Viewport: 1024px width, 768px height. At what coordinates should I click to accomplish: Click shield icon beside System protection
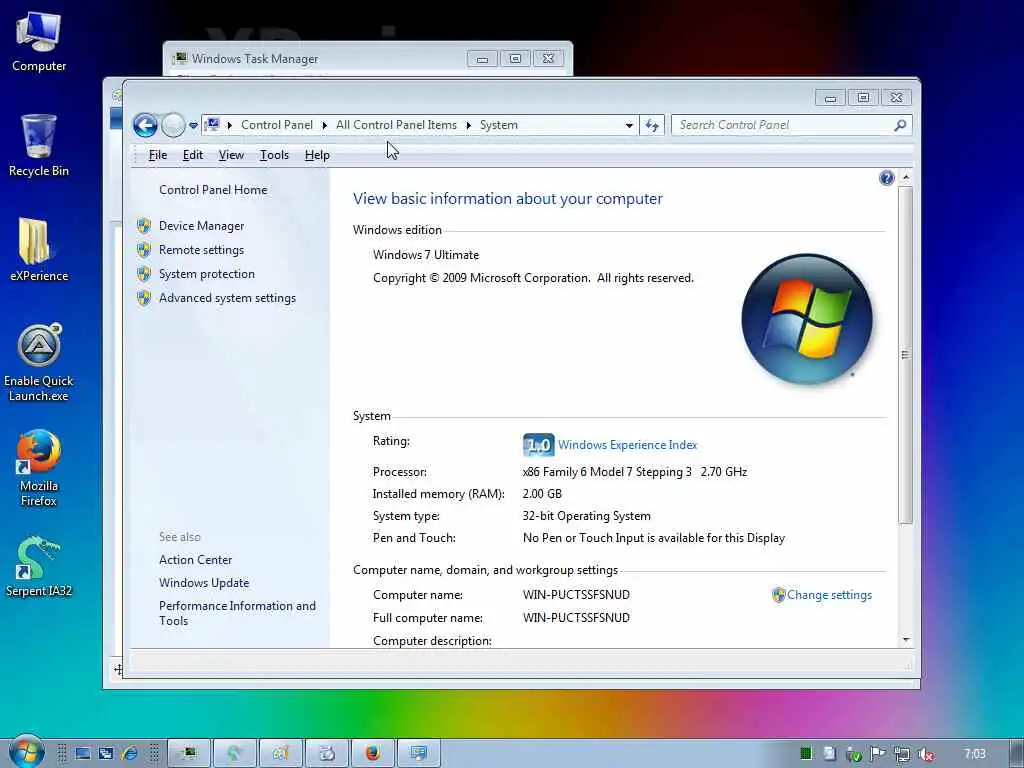[x=144, y=274]
